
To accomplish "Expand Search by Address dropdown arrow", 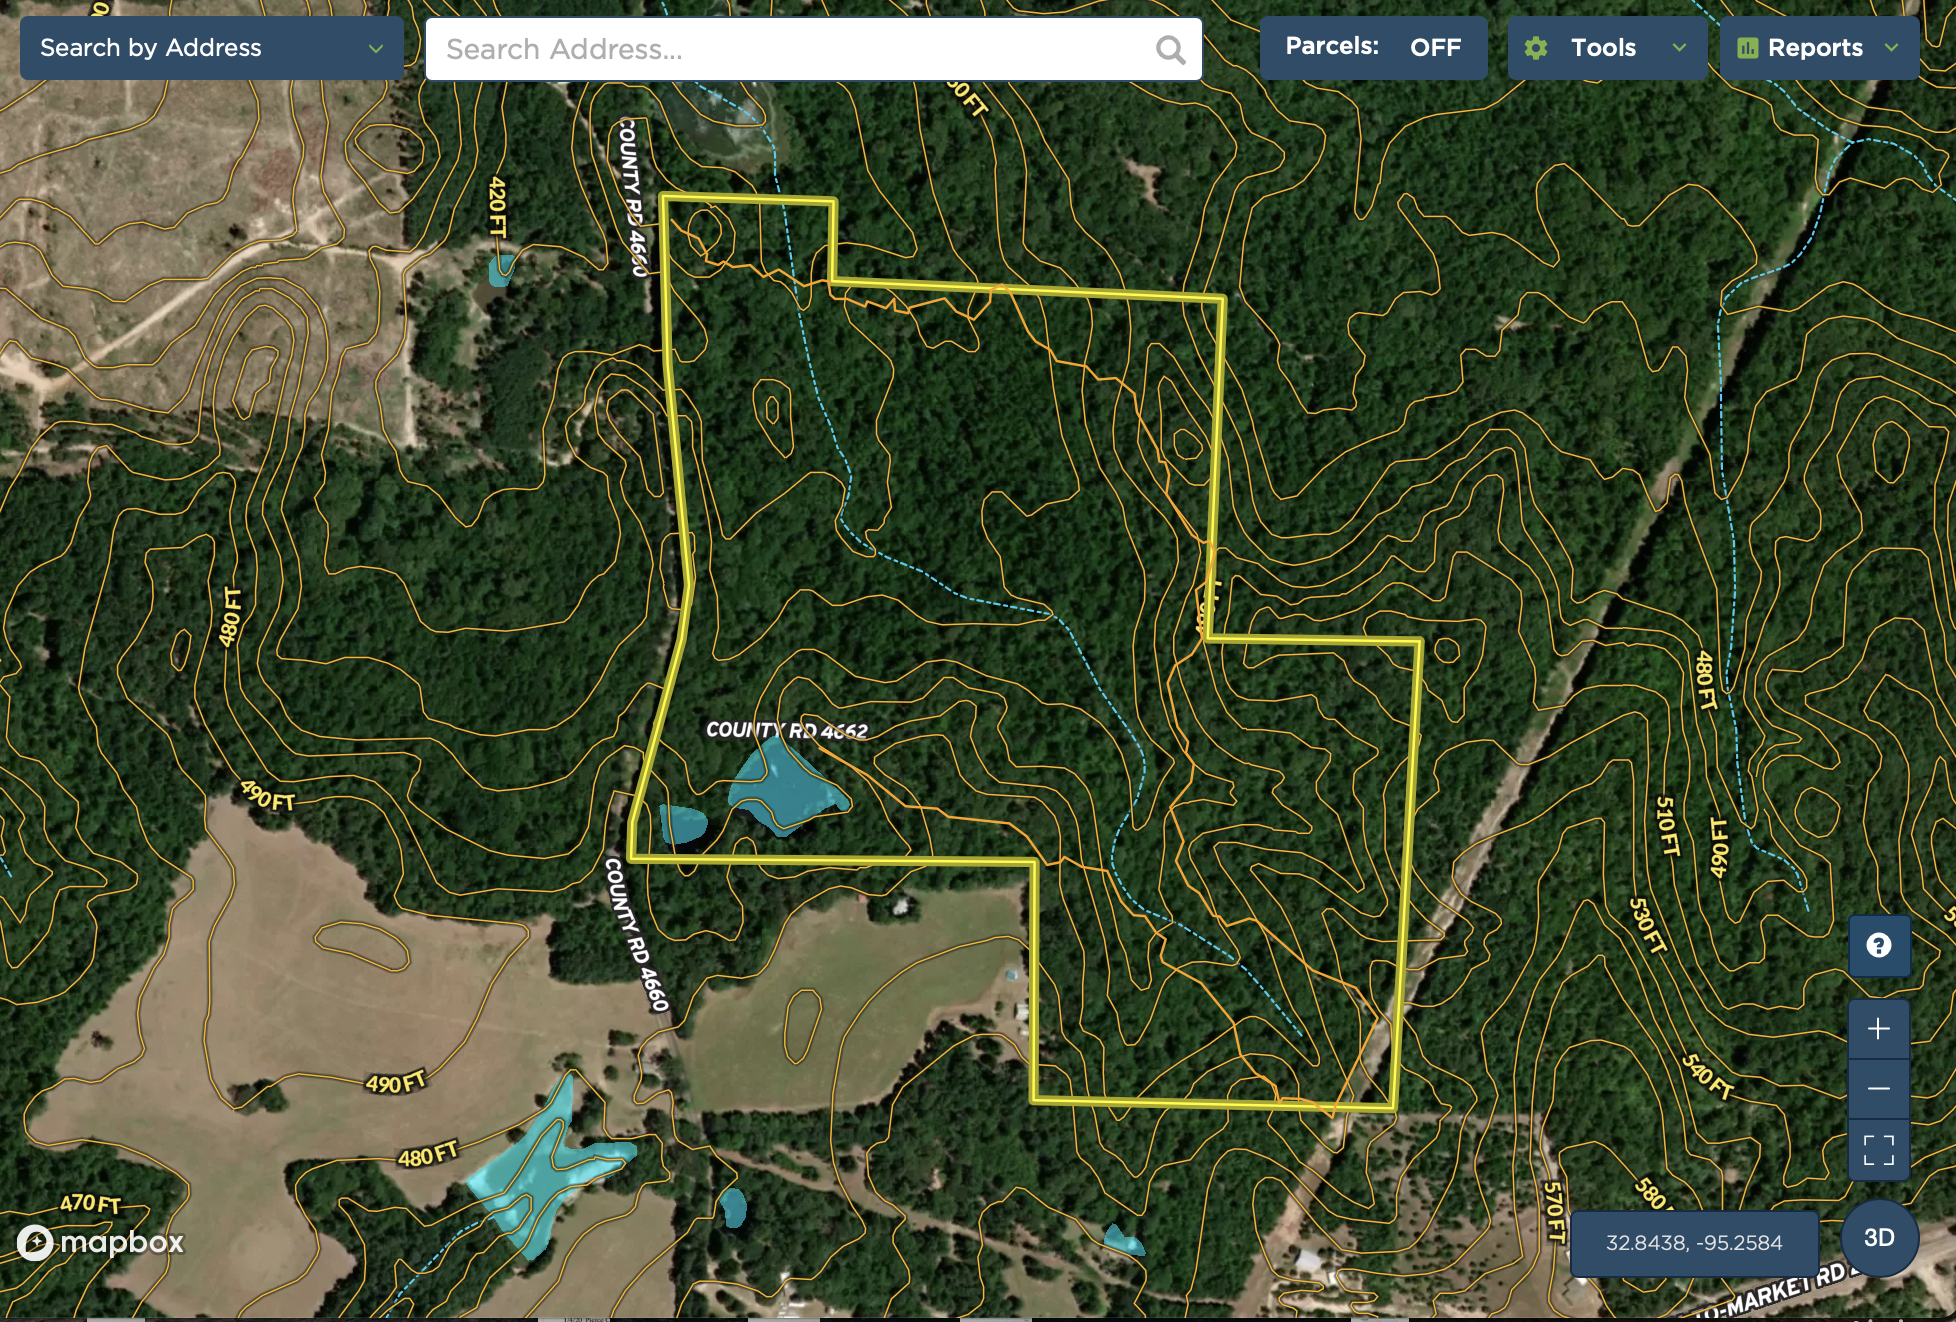I will coord(376,48).
